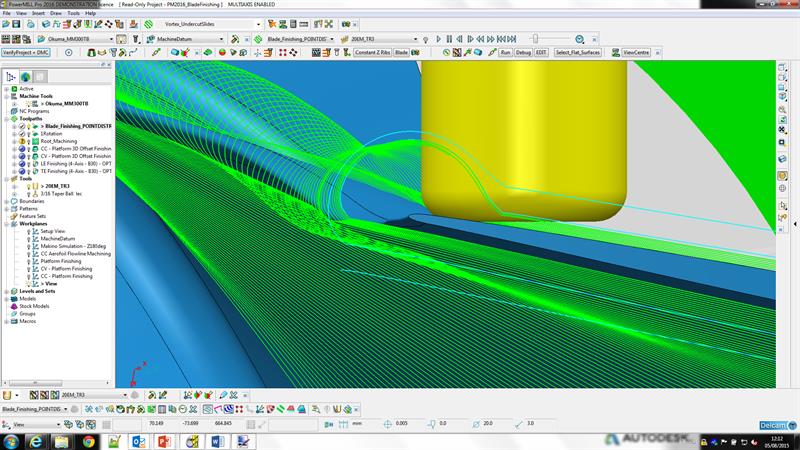
Task: Open the View menu
Action: pos(21,13)
